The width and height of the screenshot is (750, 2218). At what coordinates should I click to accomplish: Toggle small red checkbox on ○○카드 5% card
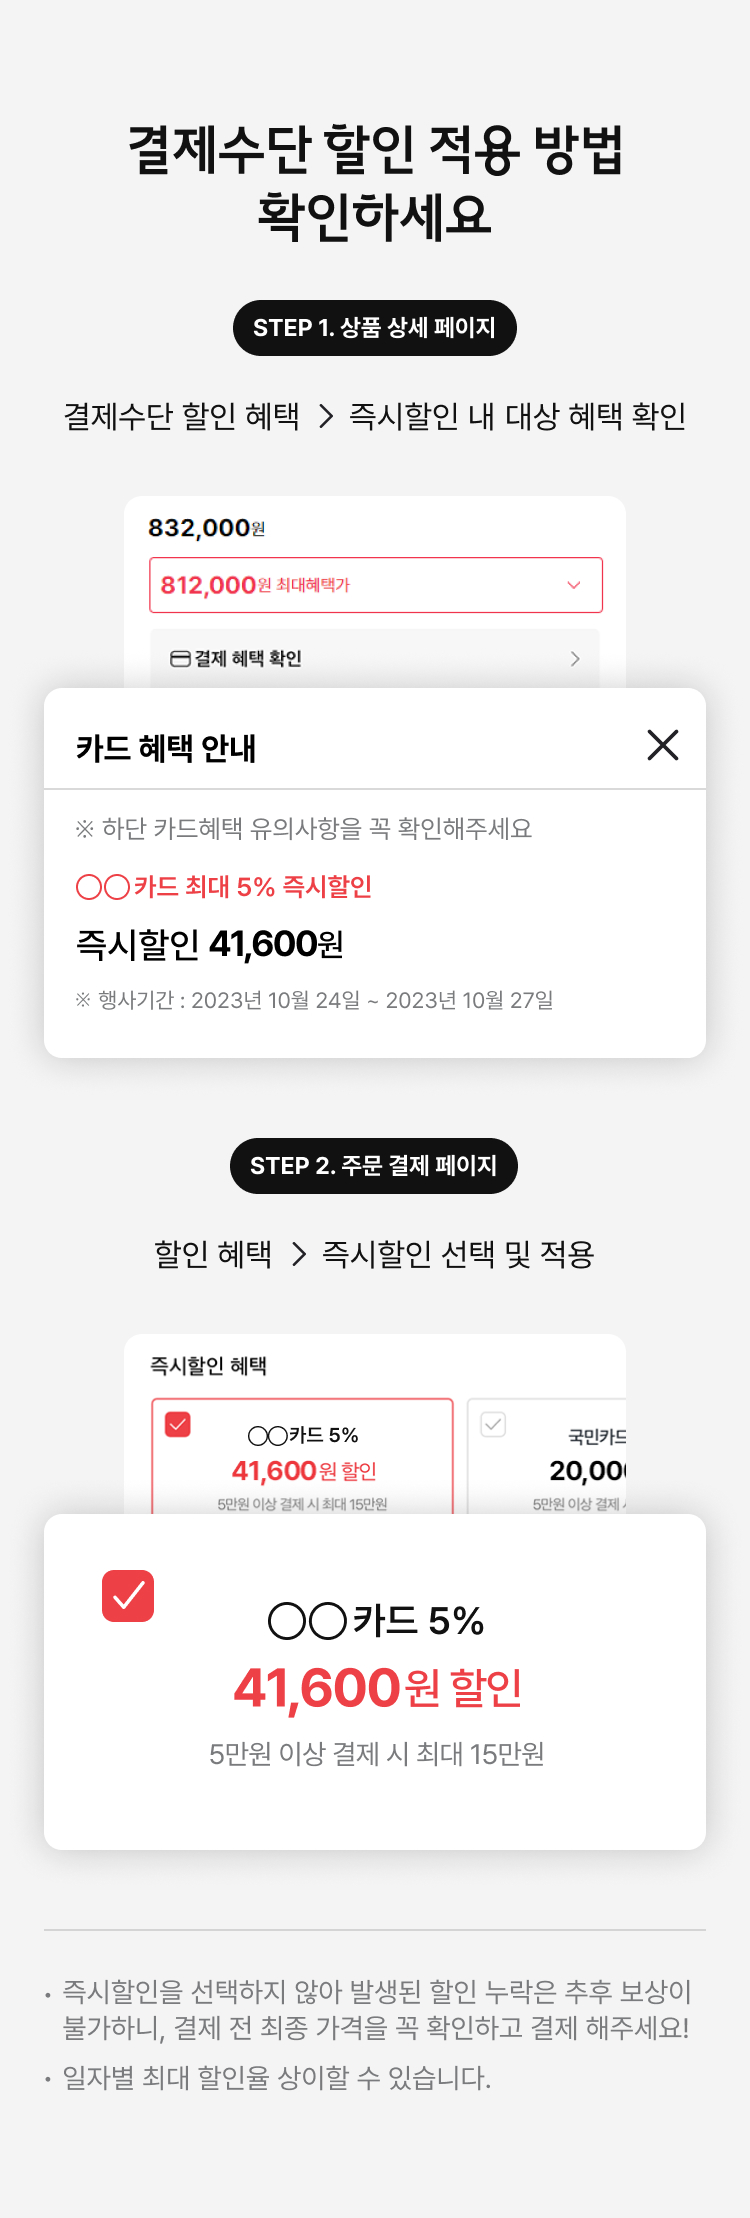point(178,1424)
